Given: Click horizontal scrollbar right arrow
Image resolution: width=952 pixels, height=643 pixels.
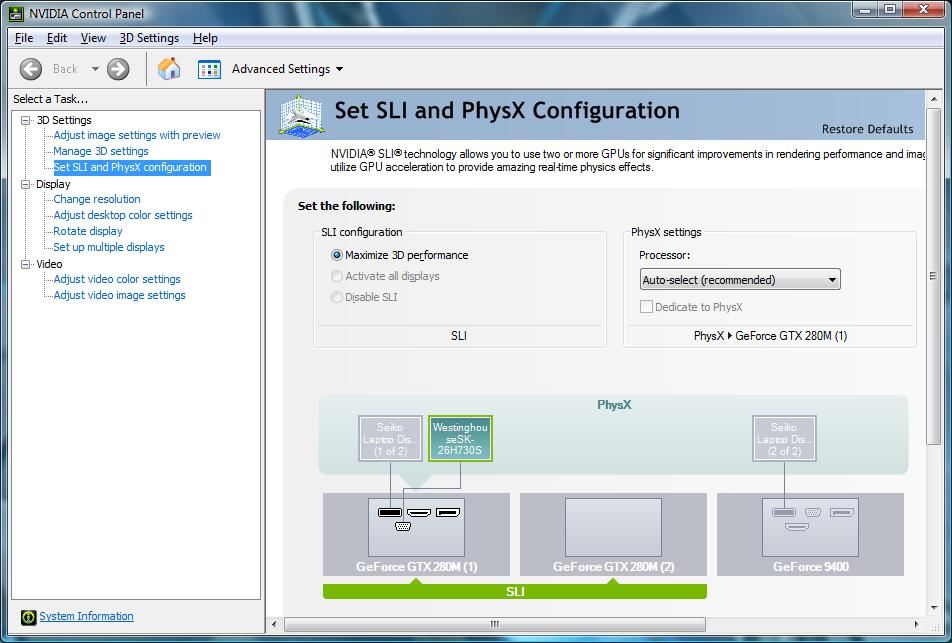Looking at the screenshot, I should click(916, 624).
